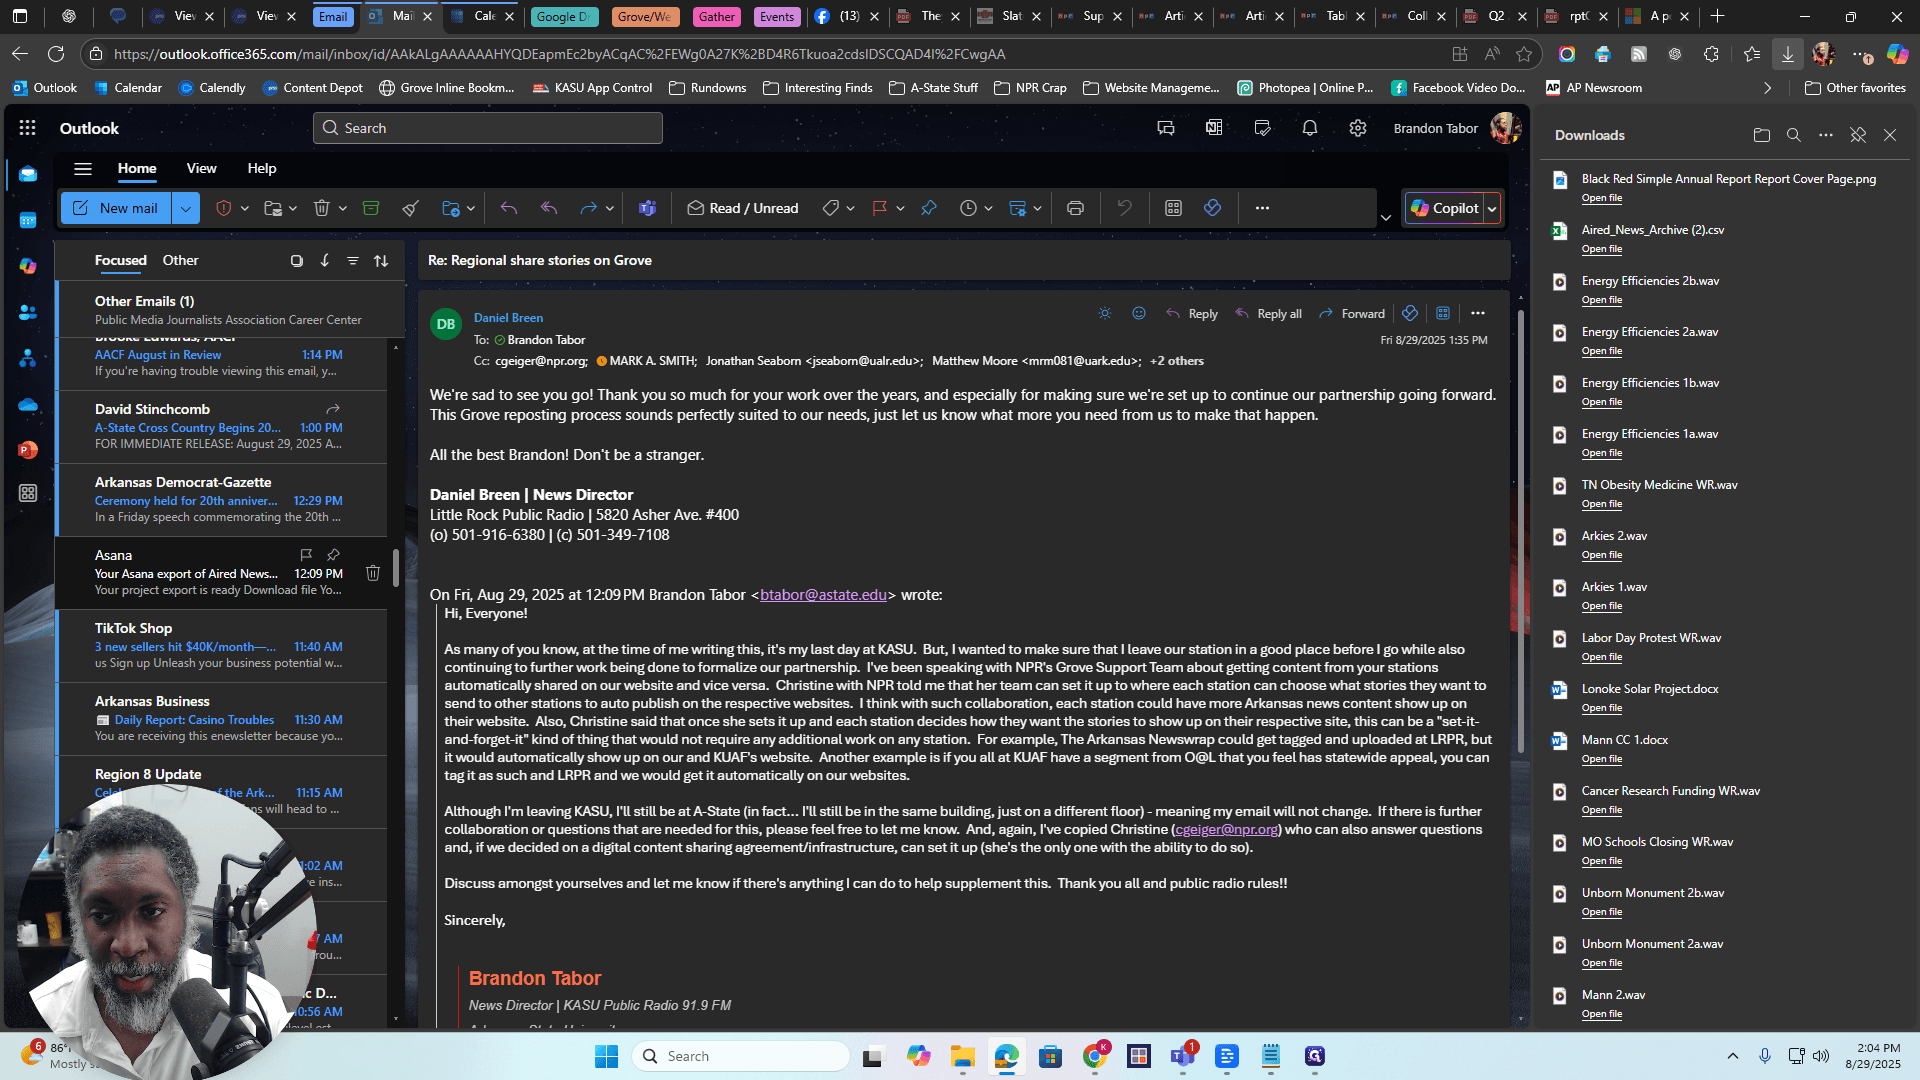The image size is (1920, 1080).
Task: Pin the Downloads panel open
Action: click(x=1858, y=135)
